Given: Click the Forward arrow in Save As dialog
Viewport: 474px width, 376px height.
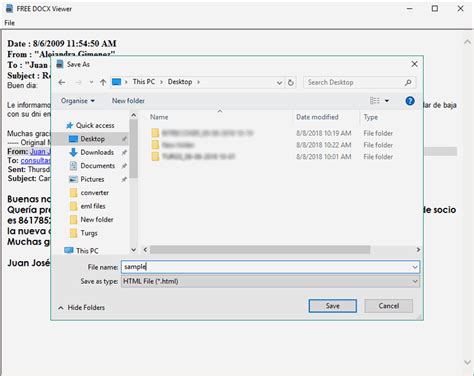Looking at the screenshot, I should (78, 82).
